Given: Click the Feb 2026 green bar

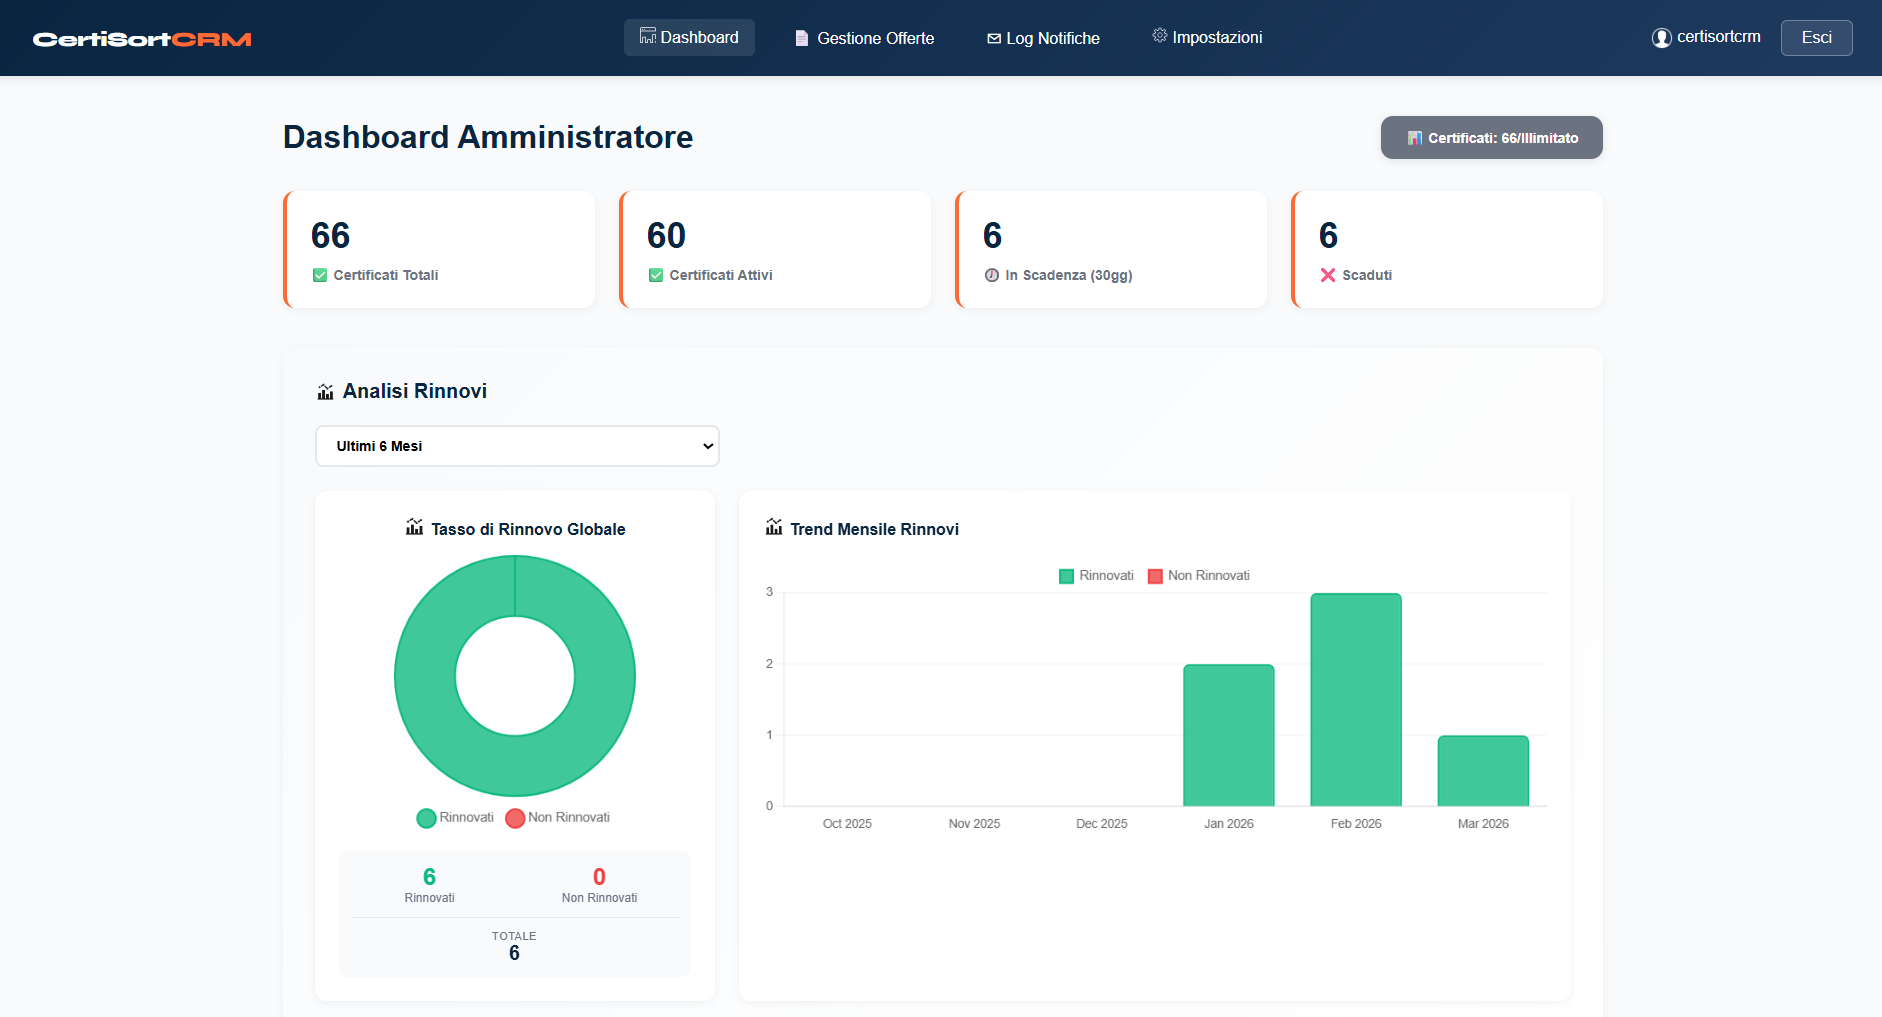Looking at the screenshot, I should click(x=1355, y=700).
